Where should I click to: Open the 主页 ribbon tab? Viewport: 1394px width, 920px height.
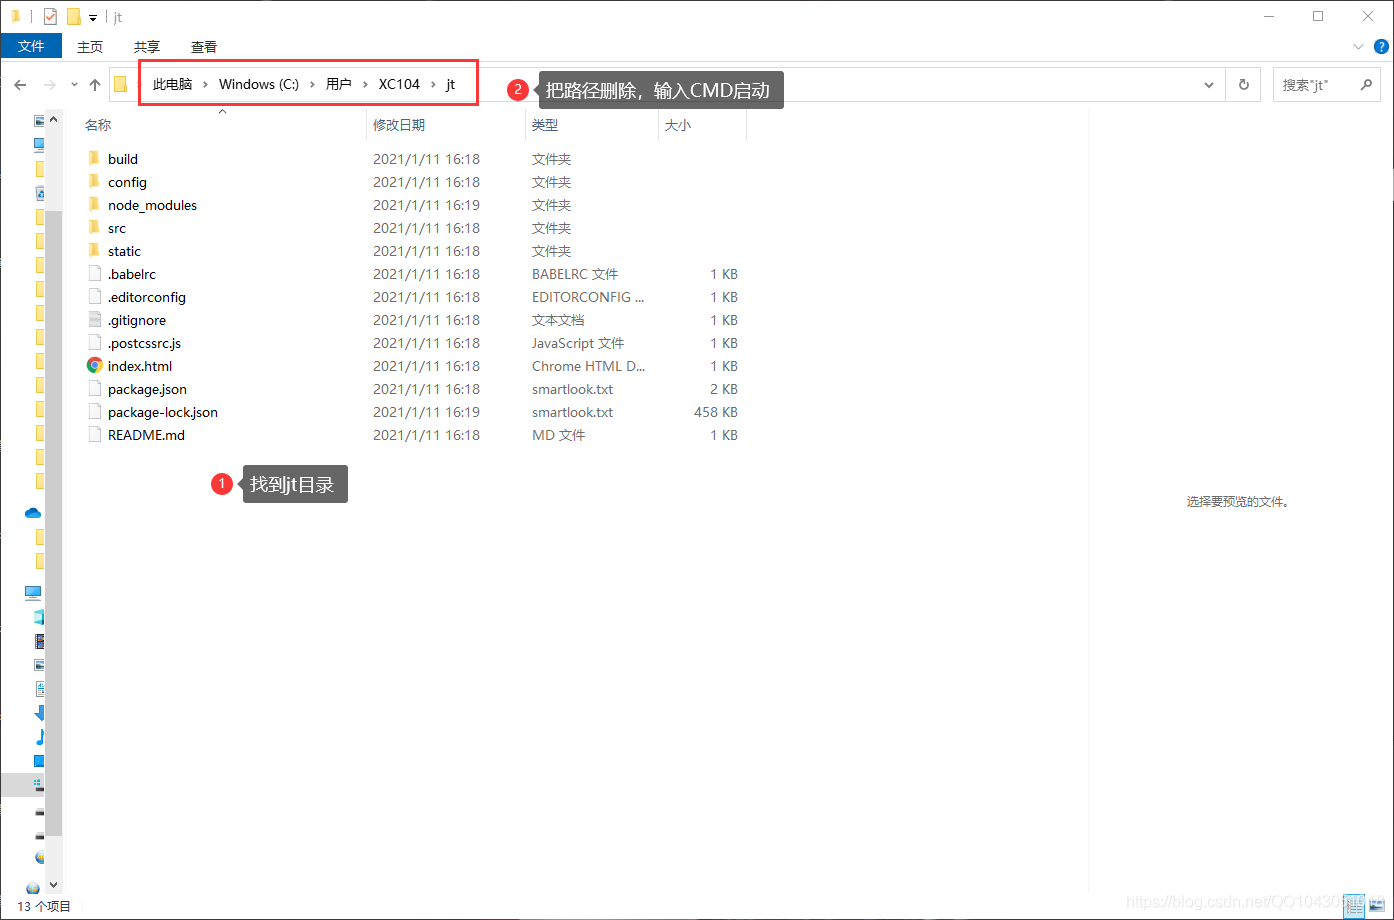click(90, 46)
